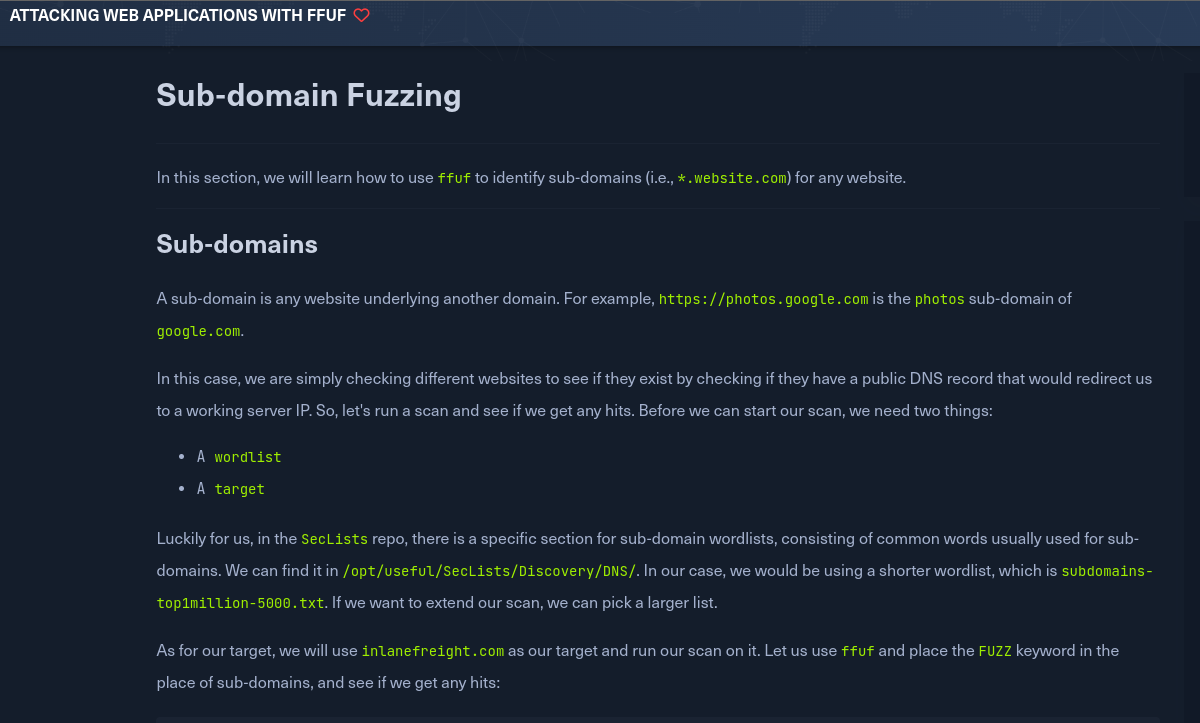Image resolution: width=1200 pixels, height=723 pixels.
Task: Click the 'https://photos.google.com' example URL
Action: pos(763,299)
